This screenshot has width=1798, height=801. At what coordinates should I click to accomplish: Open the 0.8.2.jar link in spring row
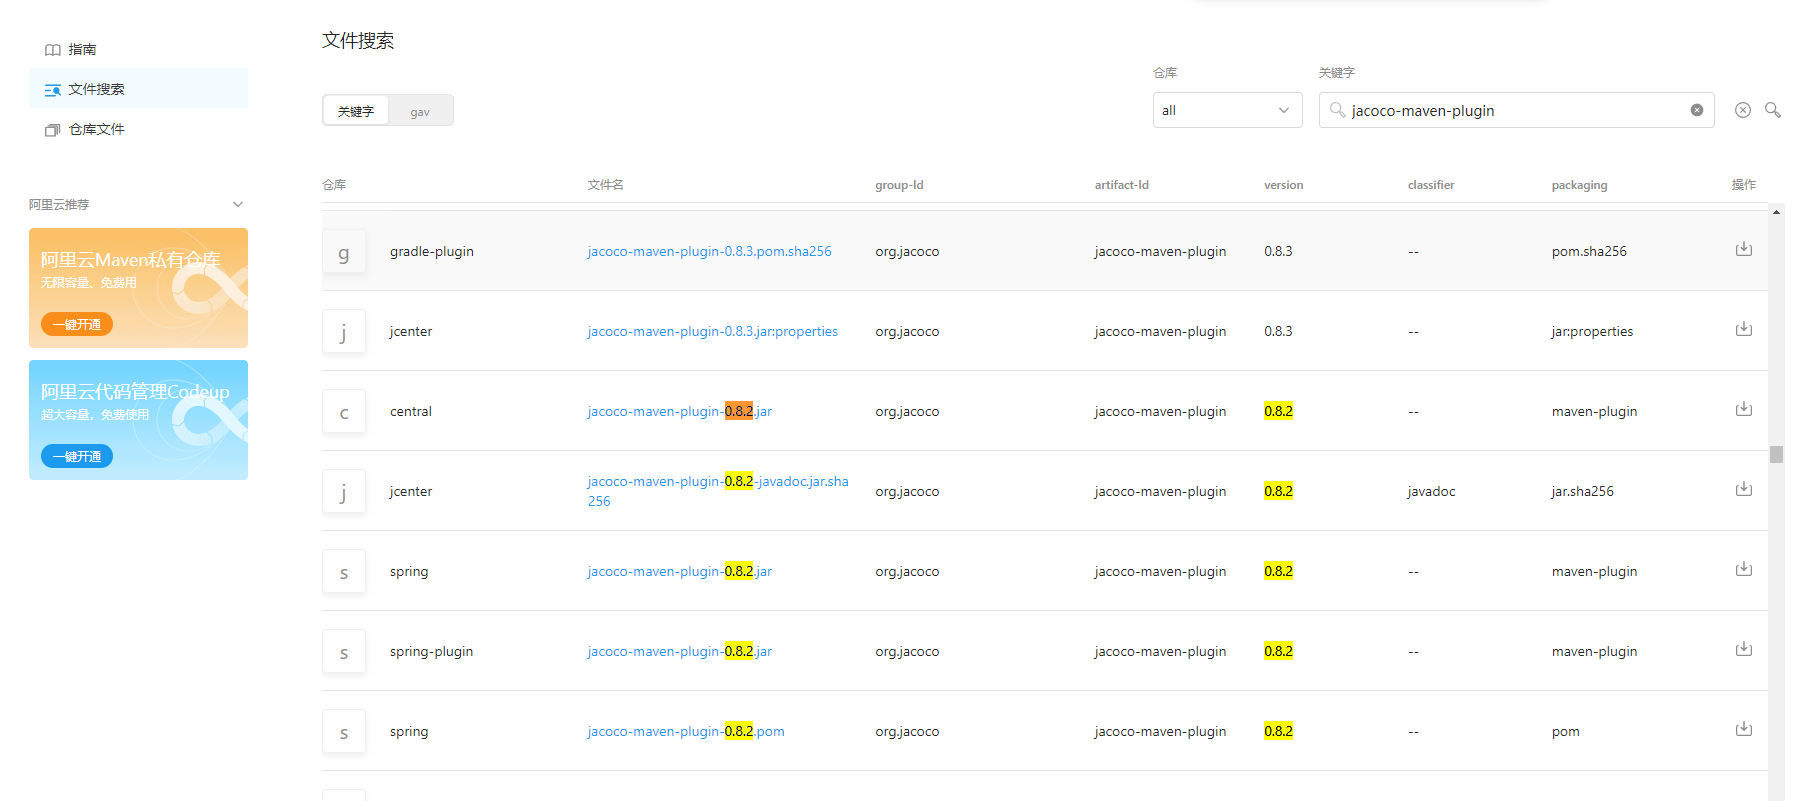tap(679, 571)
